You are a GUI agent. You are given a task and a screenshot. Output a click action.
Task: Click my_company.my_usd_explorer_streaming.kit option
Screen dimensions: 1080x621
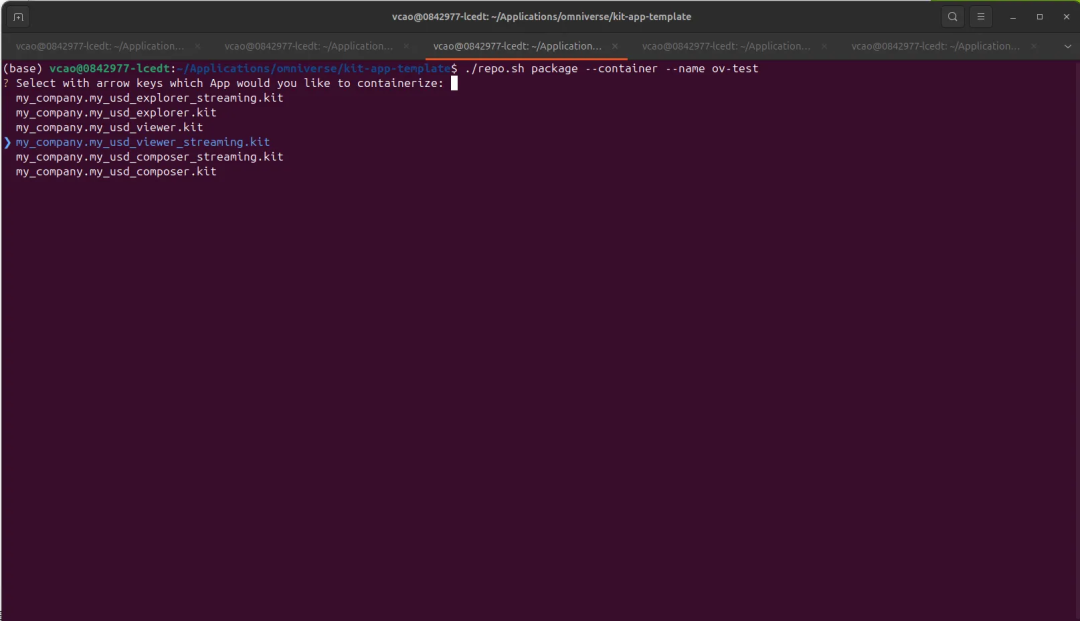[x=149, y=98]
